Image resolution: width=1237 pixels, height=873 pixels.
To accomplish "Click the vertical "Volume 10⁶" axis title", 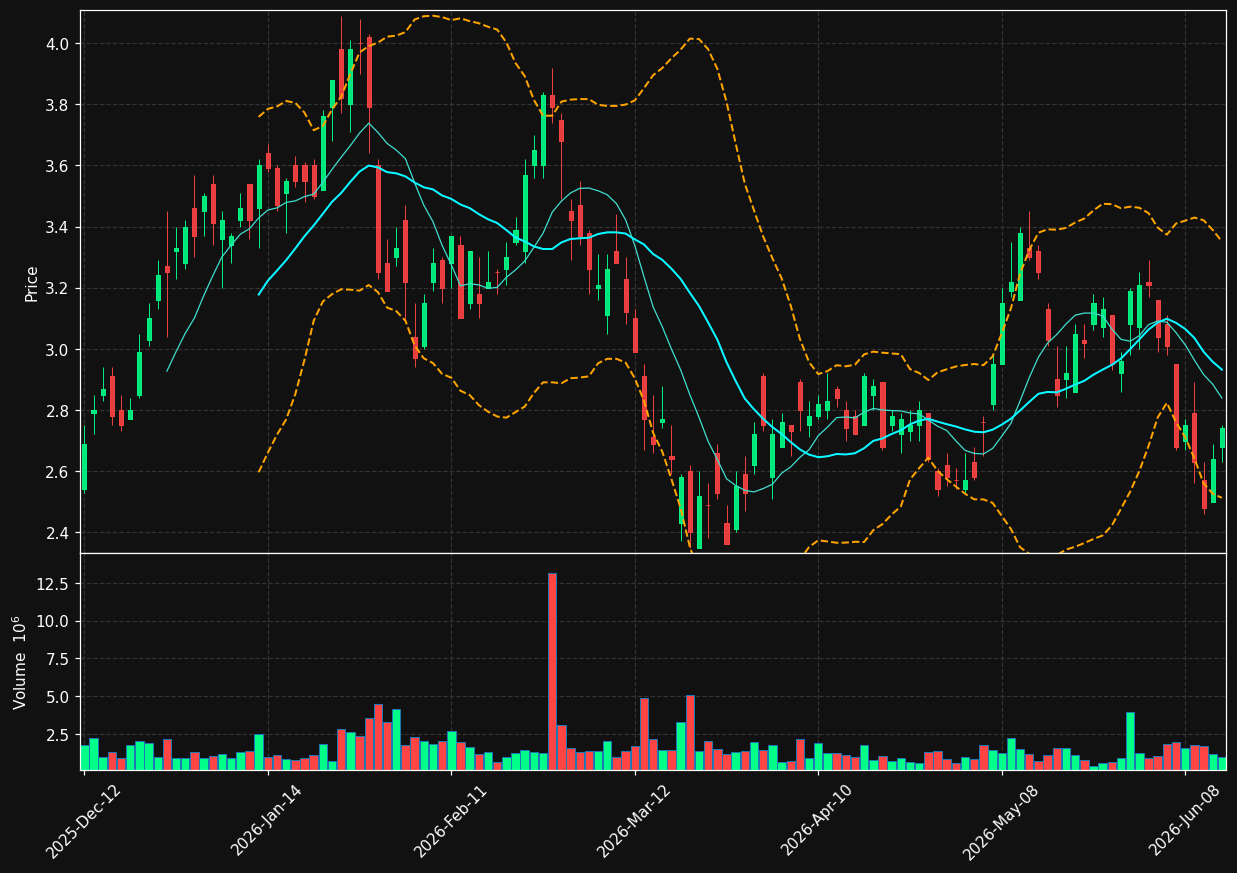I will tap(20, 662).
